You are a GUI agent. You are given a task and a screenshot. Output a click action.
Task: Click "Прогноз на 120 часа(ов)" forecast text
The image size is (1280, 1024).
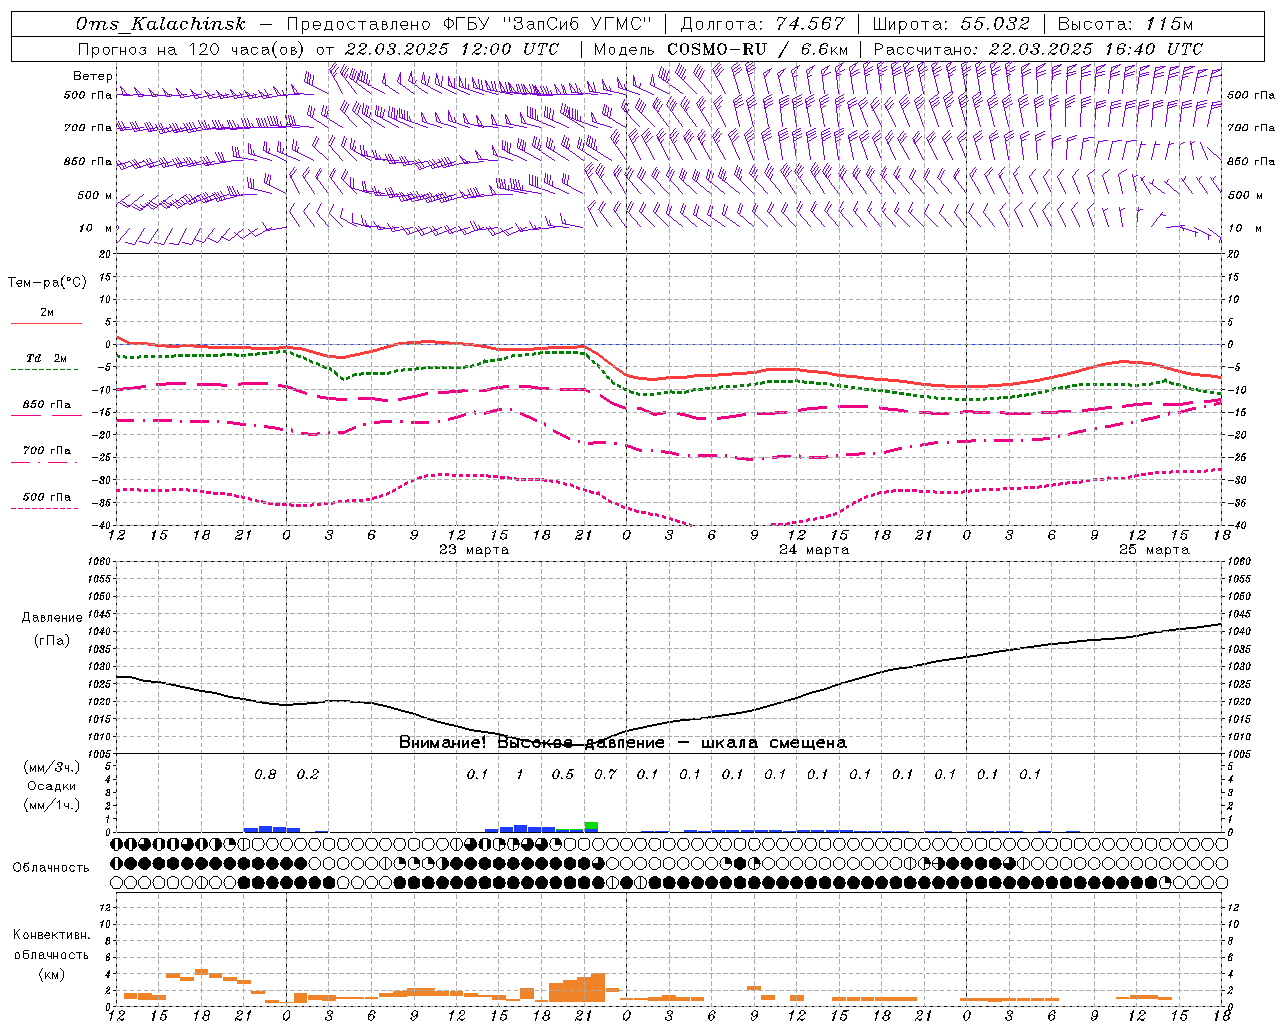[x=192, y=49]
